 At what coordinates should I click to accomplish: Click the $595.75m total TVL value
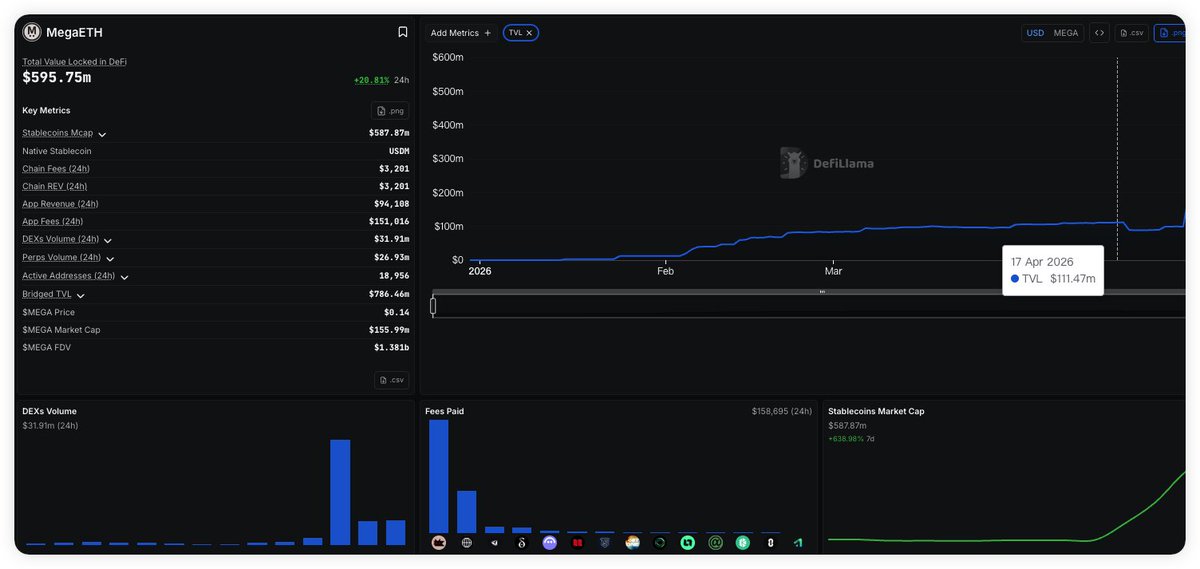(56, 78)
